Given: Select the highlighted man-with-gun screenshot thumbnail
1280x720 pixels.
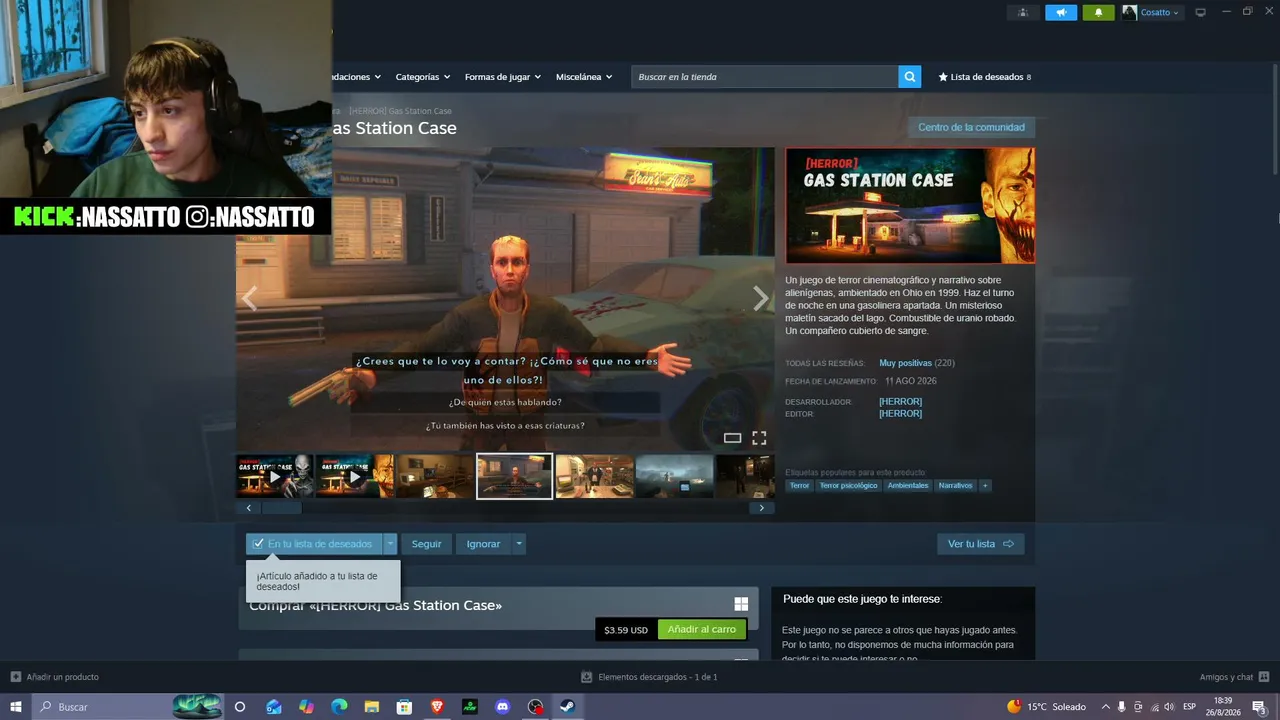Looking at the screenshot, I should 514,476.
